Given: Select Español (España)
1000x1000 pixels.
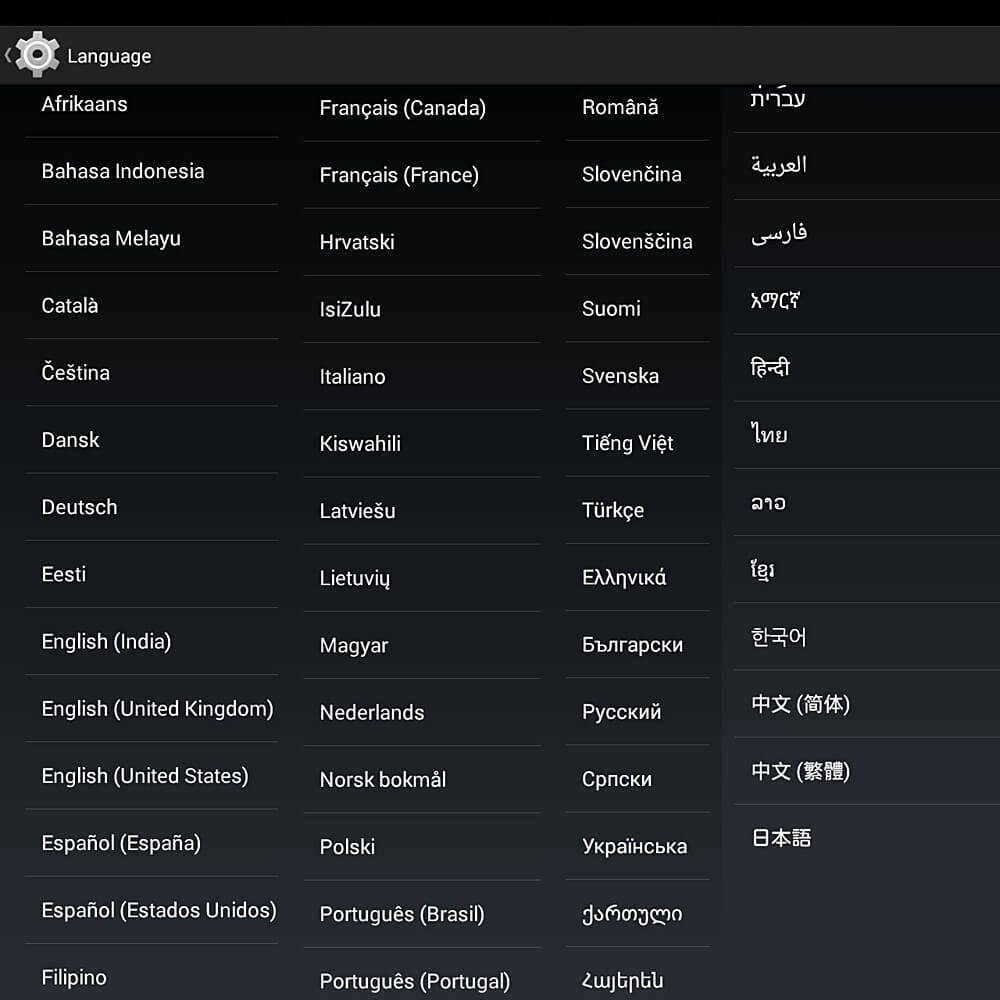Looking at the screenshot, I should 151,843.
